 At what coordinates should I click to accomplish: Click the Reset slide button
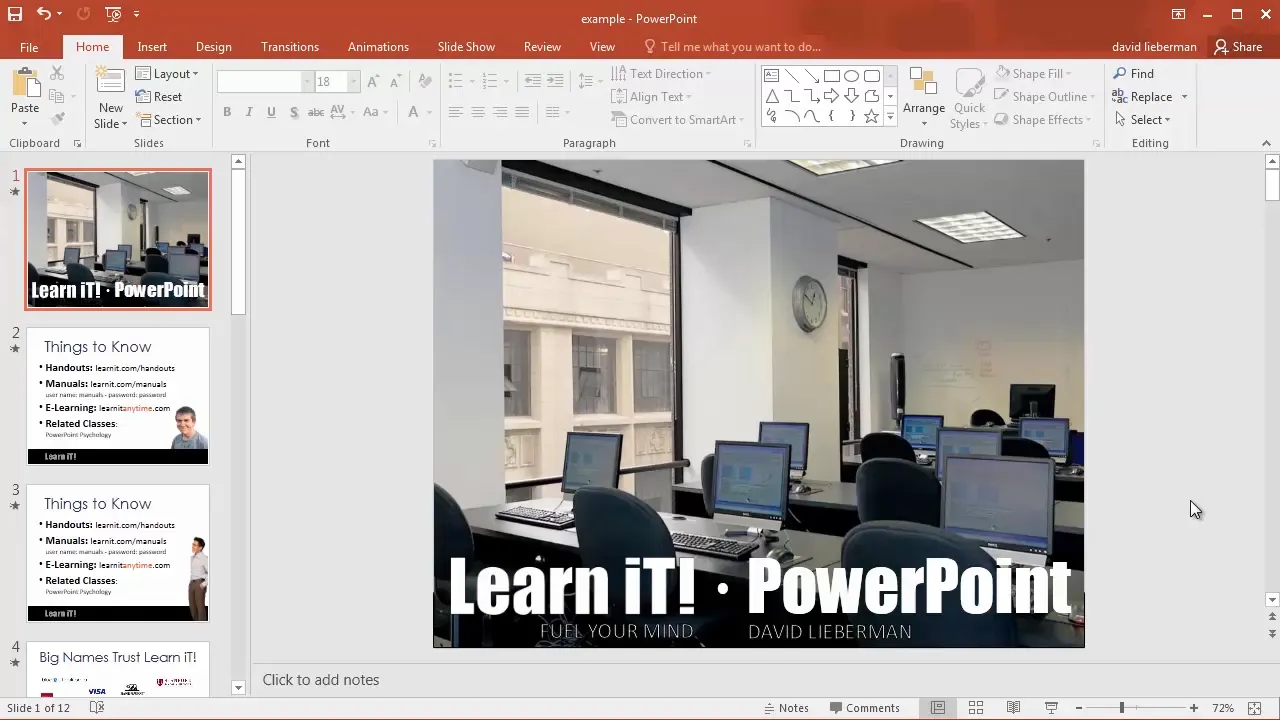159,97
